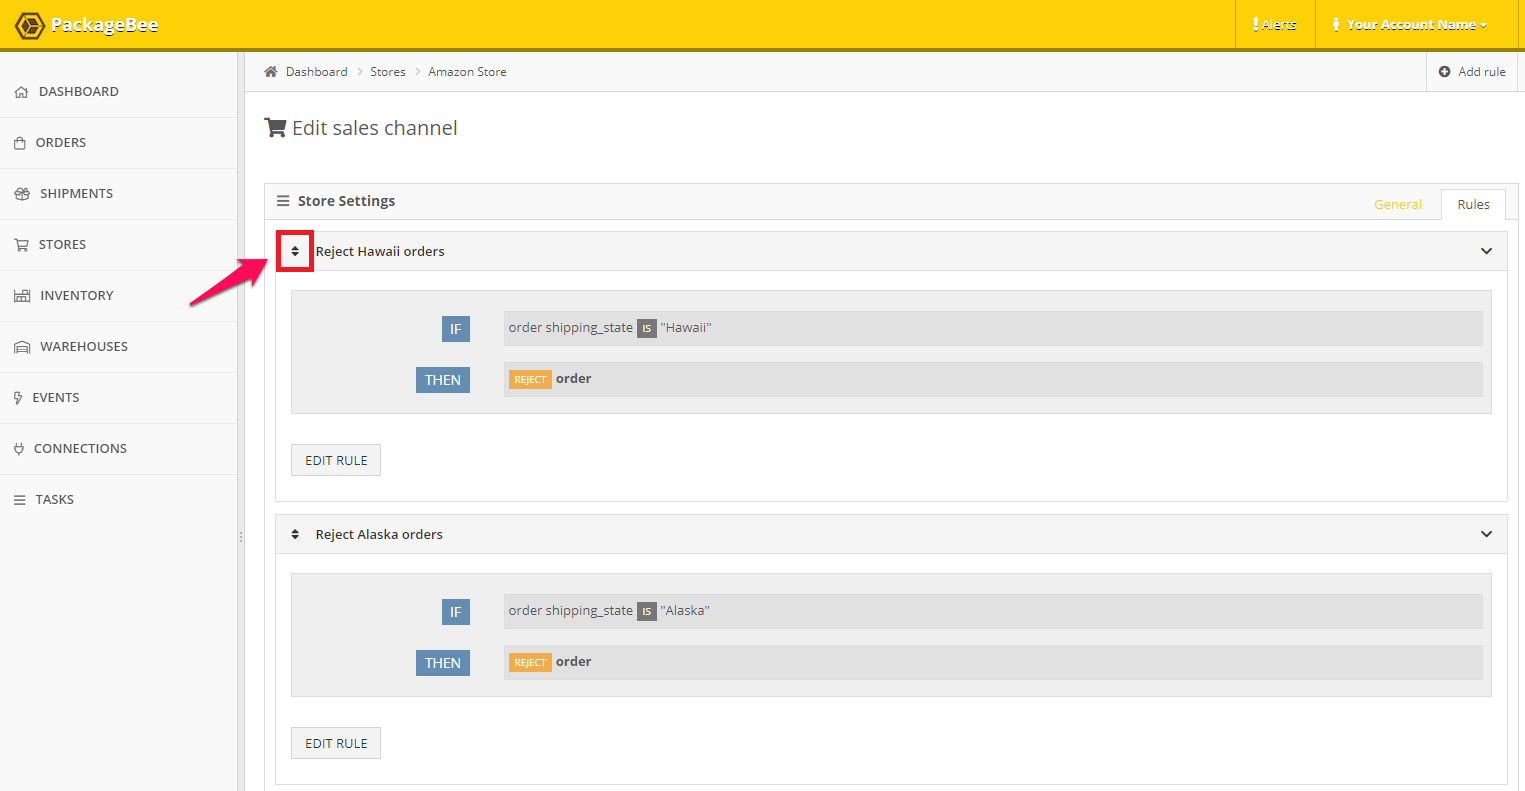This screenshot has width=1525, height=791.
Task: Click the home icon in the breadcrumb
Action: tap(270, 72)
